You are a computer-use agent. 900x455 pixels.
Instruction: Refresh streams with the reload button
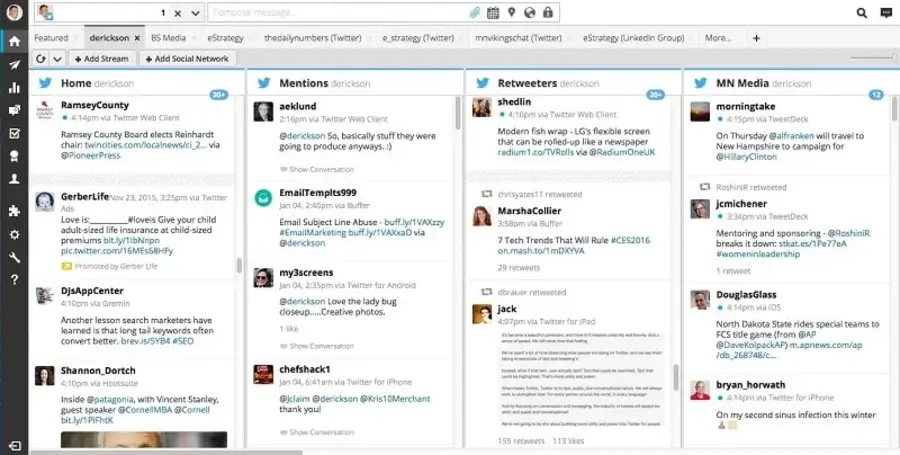pos(41,59)
